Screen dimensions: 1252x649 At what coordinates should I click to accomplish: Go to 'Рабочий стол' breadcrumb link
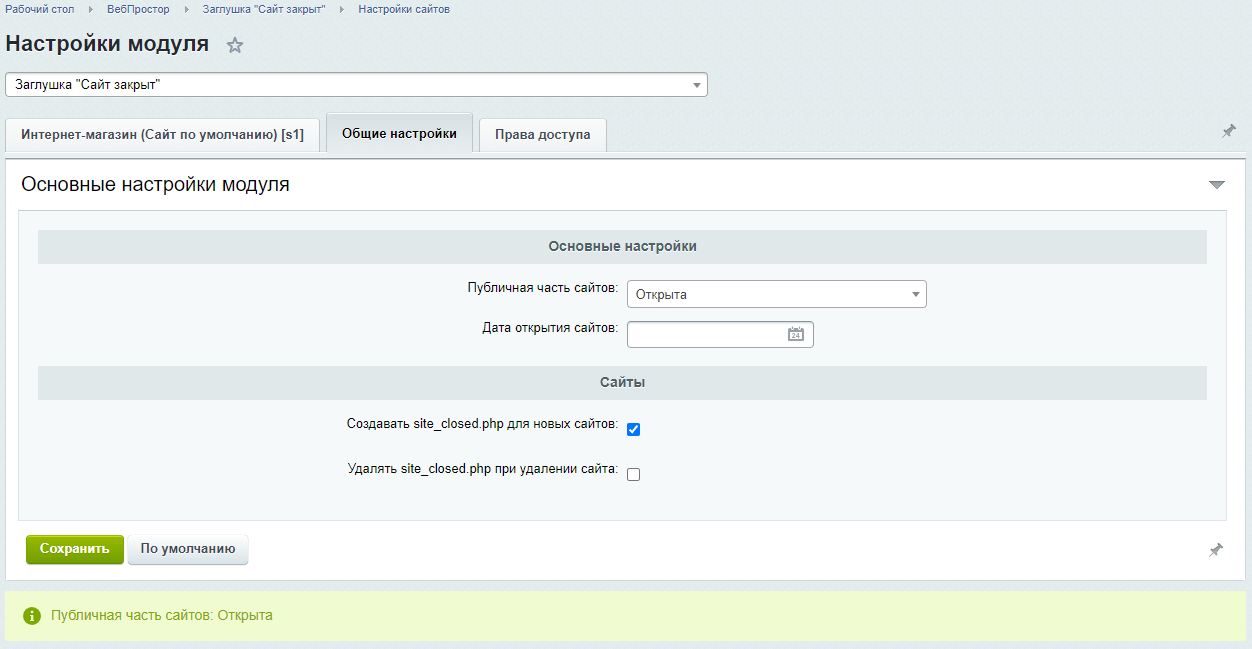pyautogui.click(x=40, y=9)
